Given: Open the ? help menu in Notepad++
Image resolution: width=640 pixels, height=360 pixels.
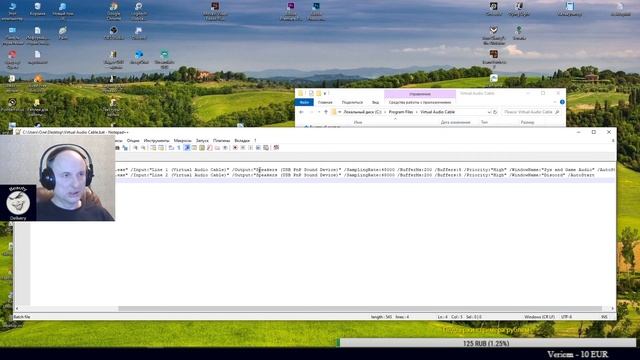Looking at the screenshot, I should (255, 140).
